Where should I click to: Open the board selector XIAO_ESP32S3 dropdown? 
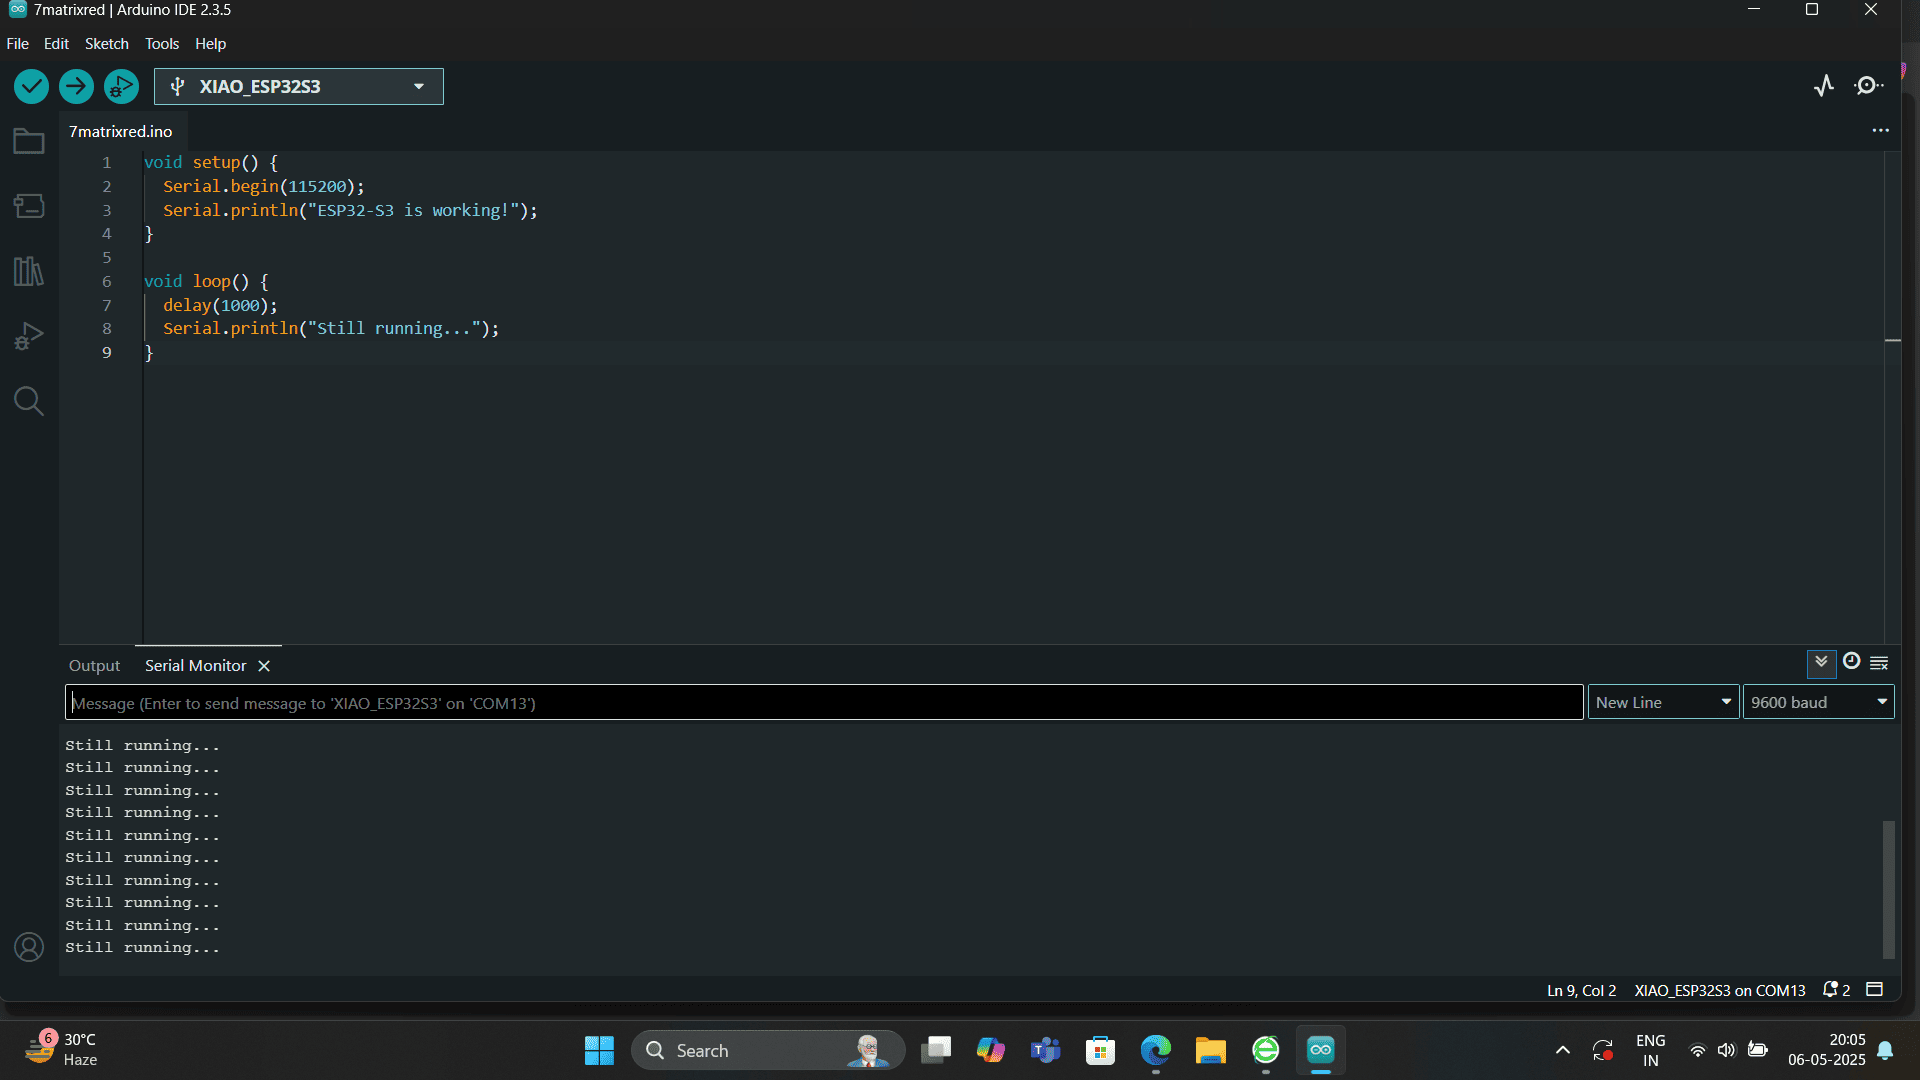299,87
